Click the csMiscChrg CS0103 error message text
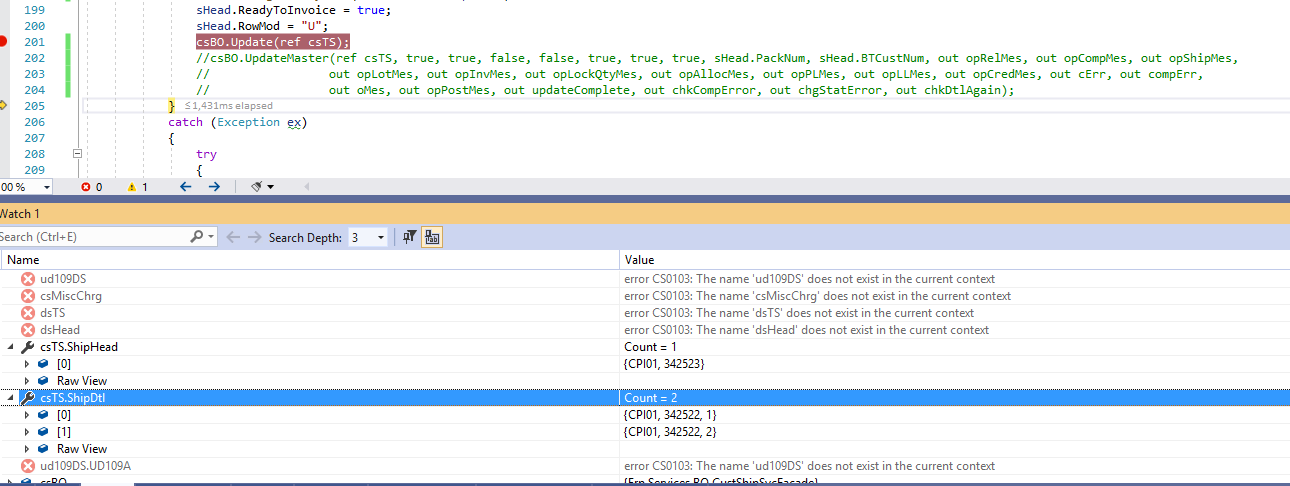This screenshot has width=1290, height=486. 817,296
